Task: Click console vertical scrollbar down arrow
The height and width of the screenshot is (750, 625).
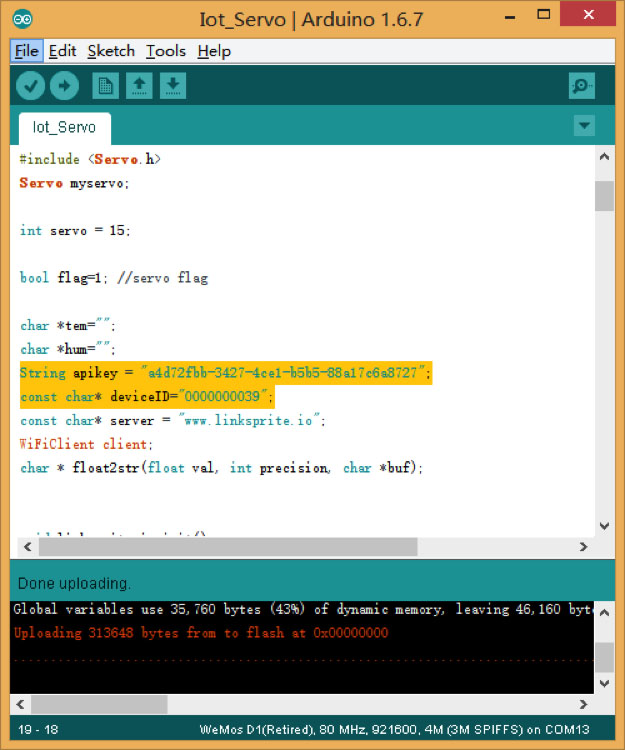Action: click(x=604, y=683)
